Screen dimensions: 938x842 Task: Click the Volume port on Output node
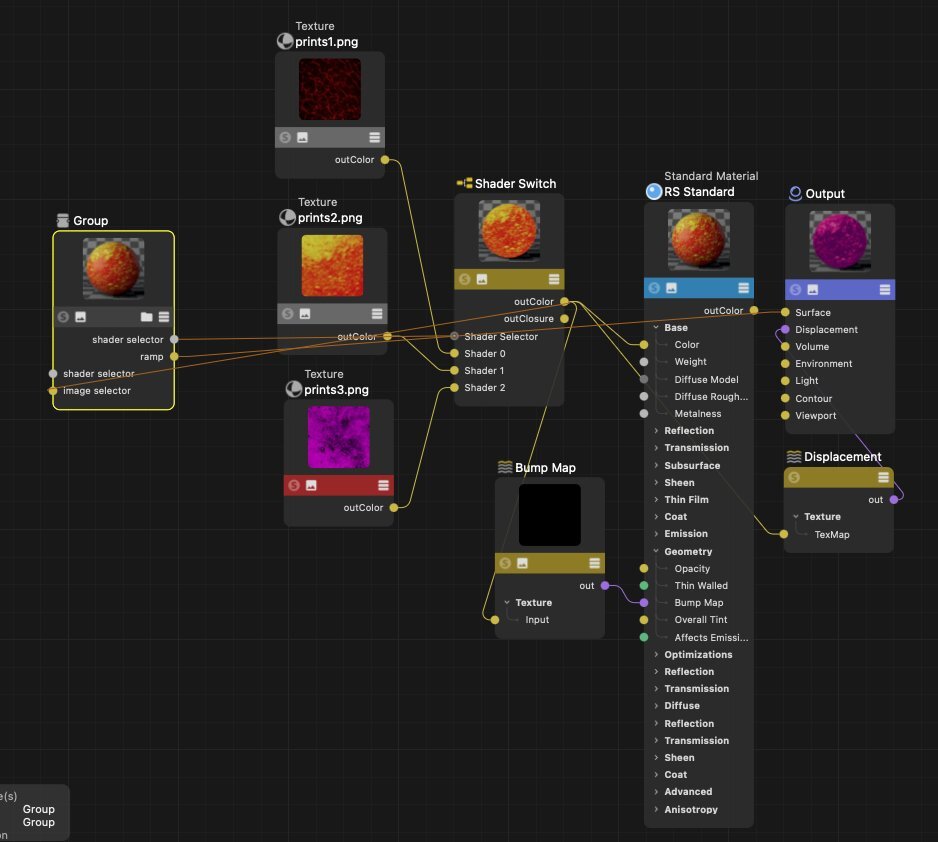(785, 346)
